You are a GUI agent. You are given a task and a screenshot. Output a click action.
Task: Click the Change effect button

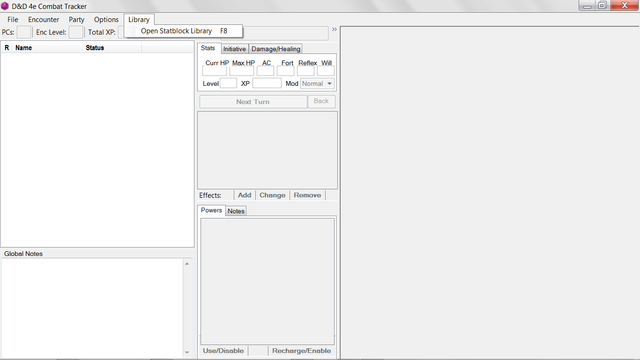click(272, 195)
